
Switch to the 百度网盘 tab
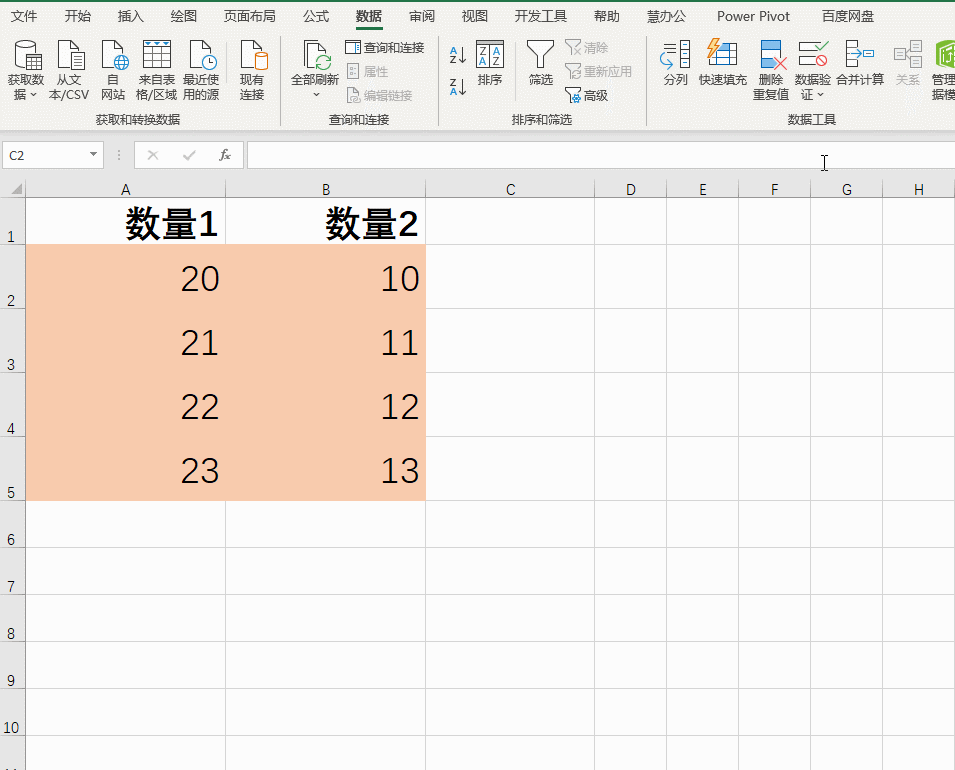848,16
